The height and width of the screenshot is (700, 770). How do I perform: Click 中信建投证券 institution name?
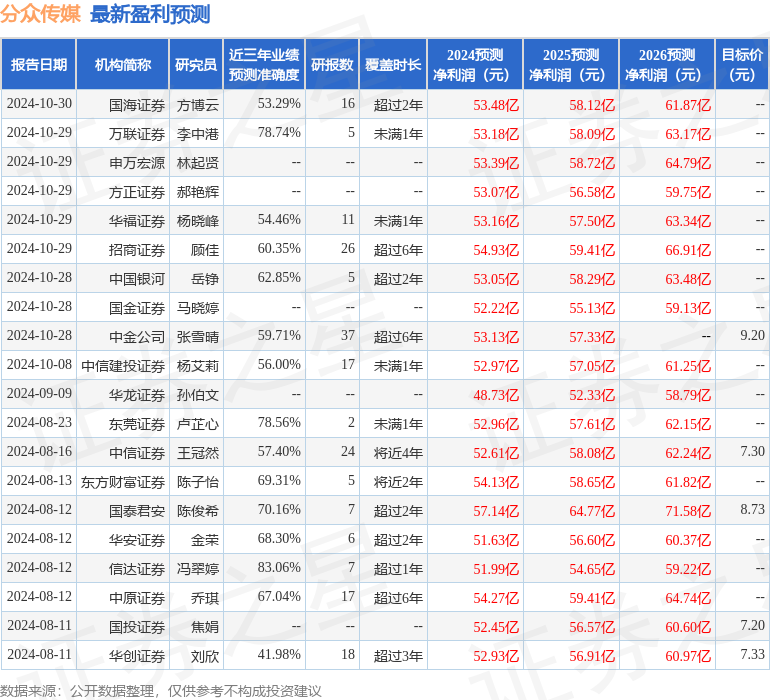(123, 366)
